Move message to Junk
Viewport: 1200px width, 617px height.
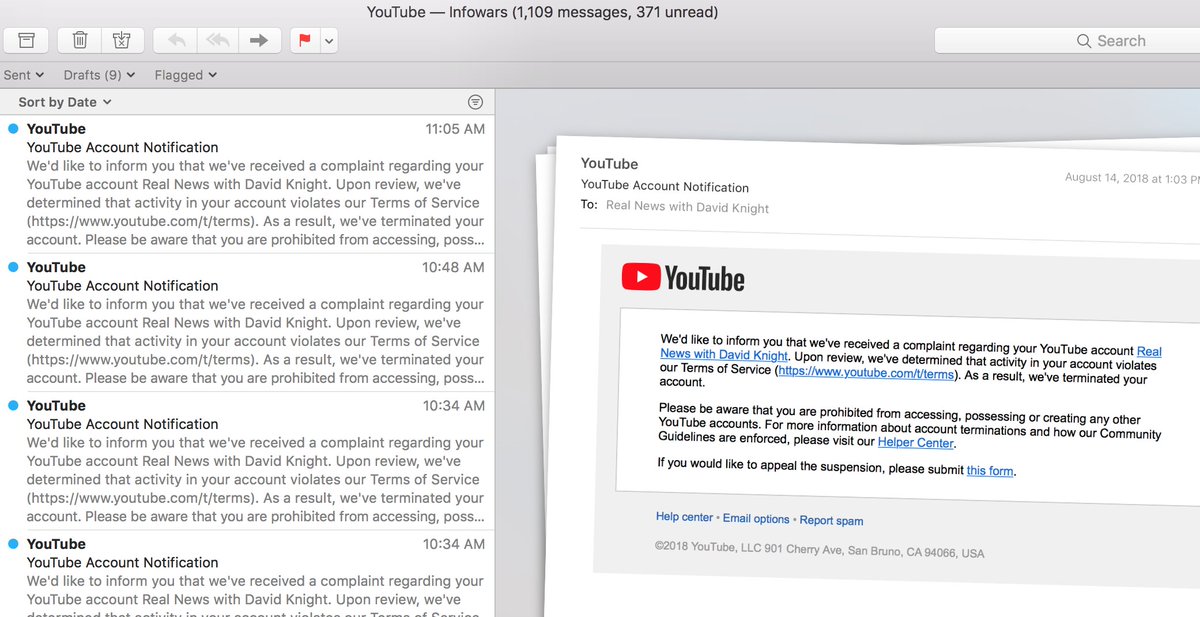[122, 40]
